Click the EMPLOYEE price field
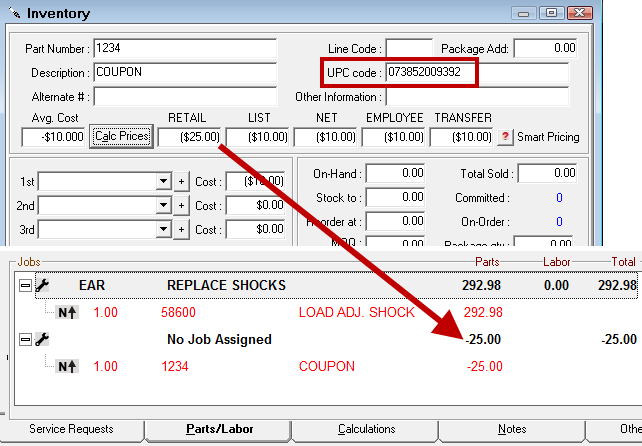Image resolution: width=642 pixels, height=446 pixels. coord(393,137)
